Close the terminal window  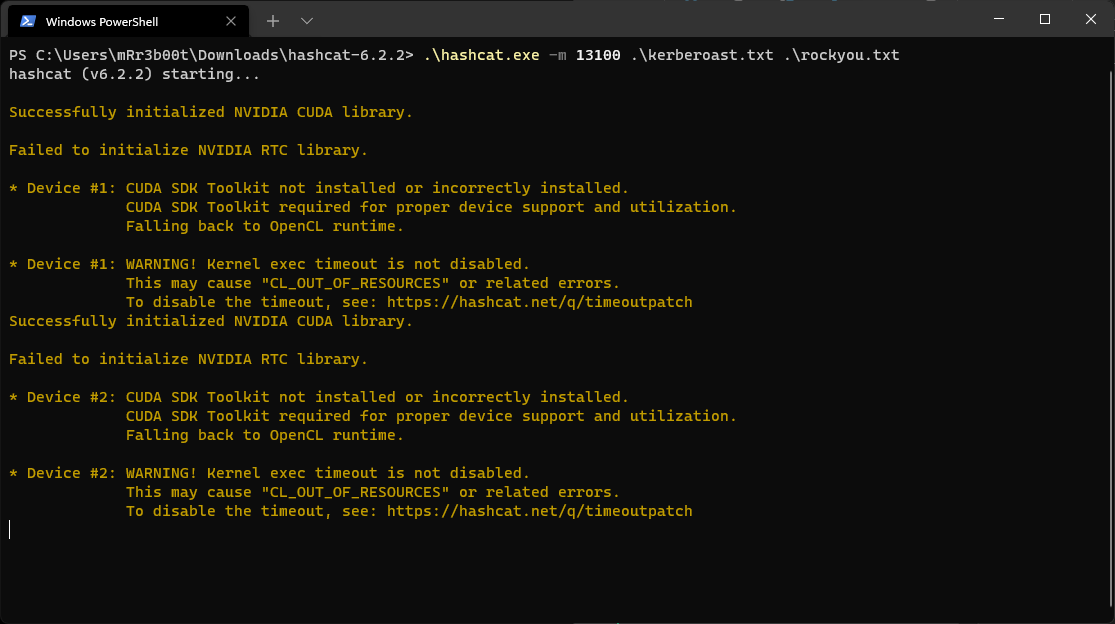click(x=1091, y=19)
